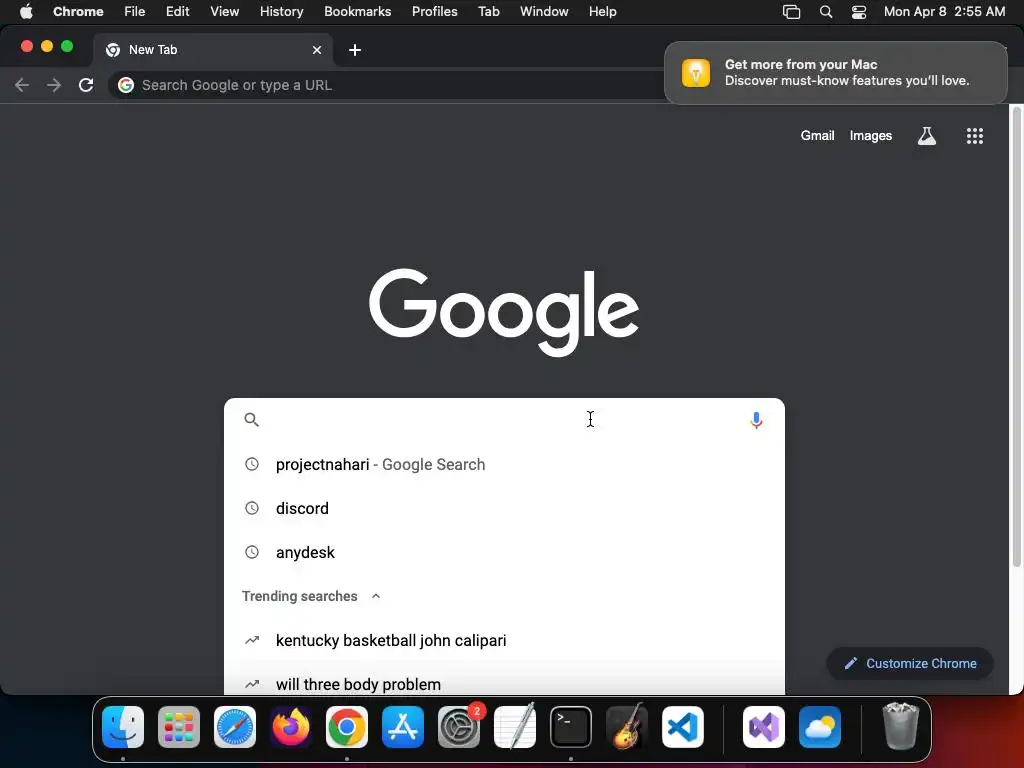Screen dimensions: 1024x768
Task: Open Visual Studio from the Dock
Action: [763, 727]
